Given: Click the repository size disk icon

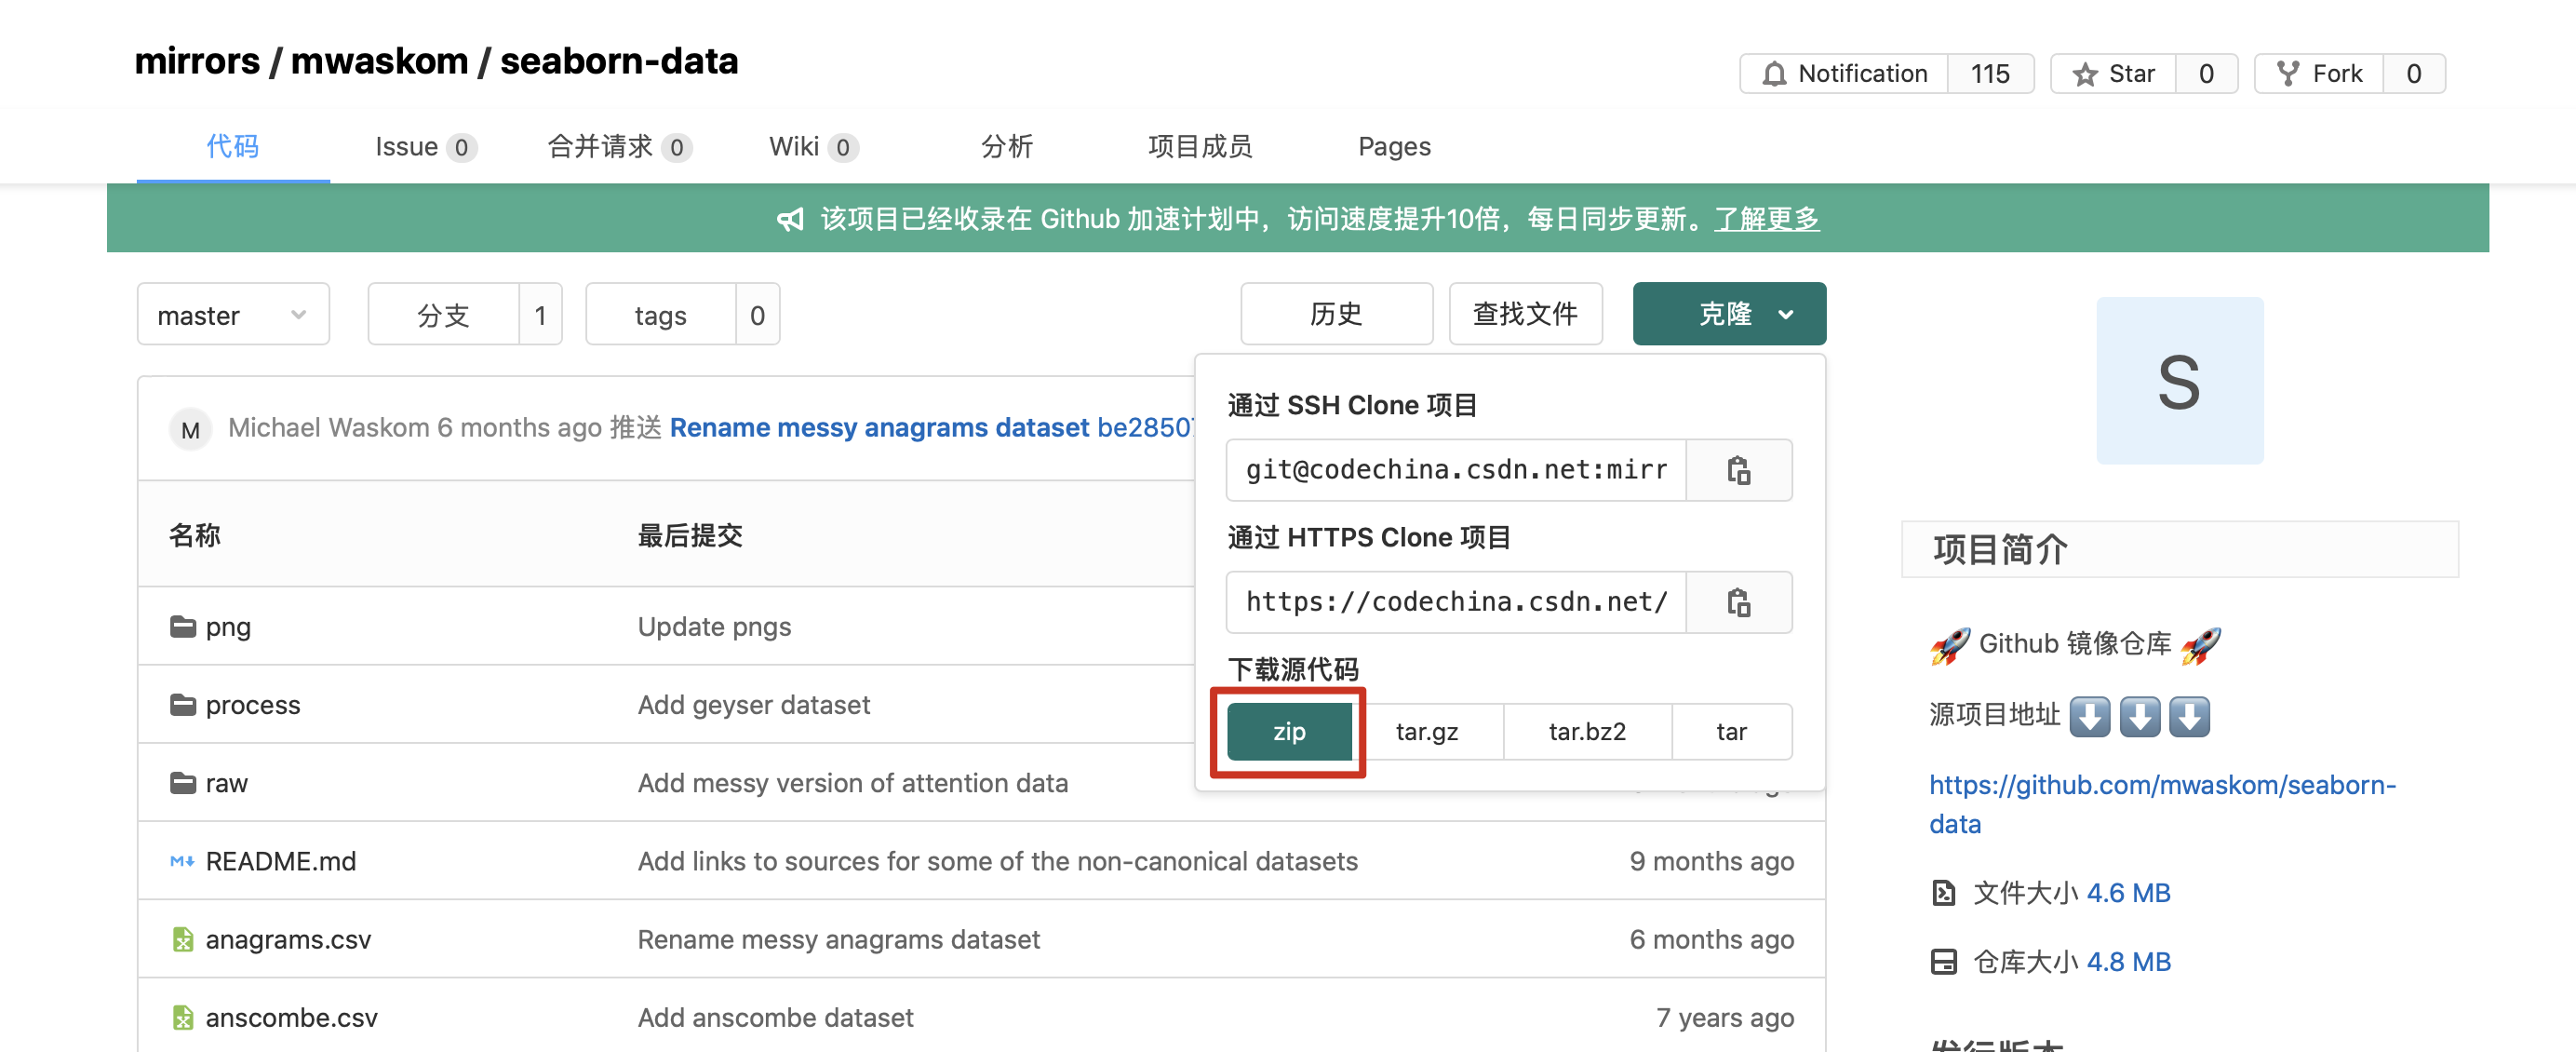Looking at the screenshot, I should coord(1943,962).
